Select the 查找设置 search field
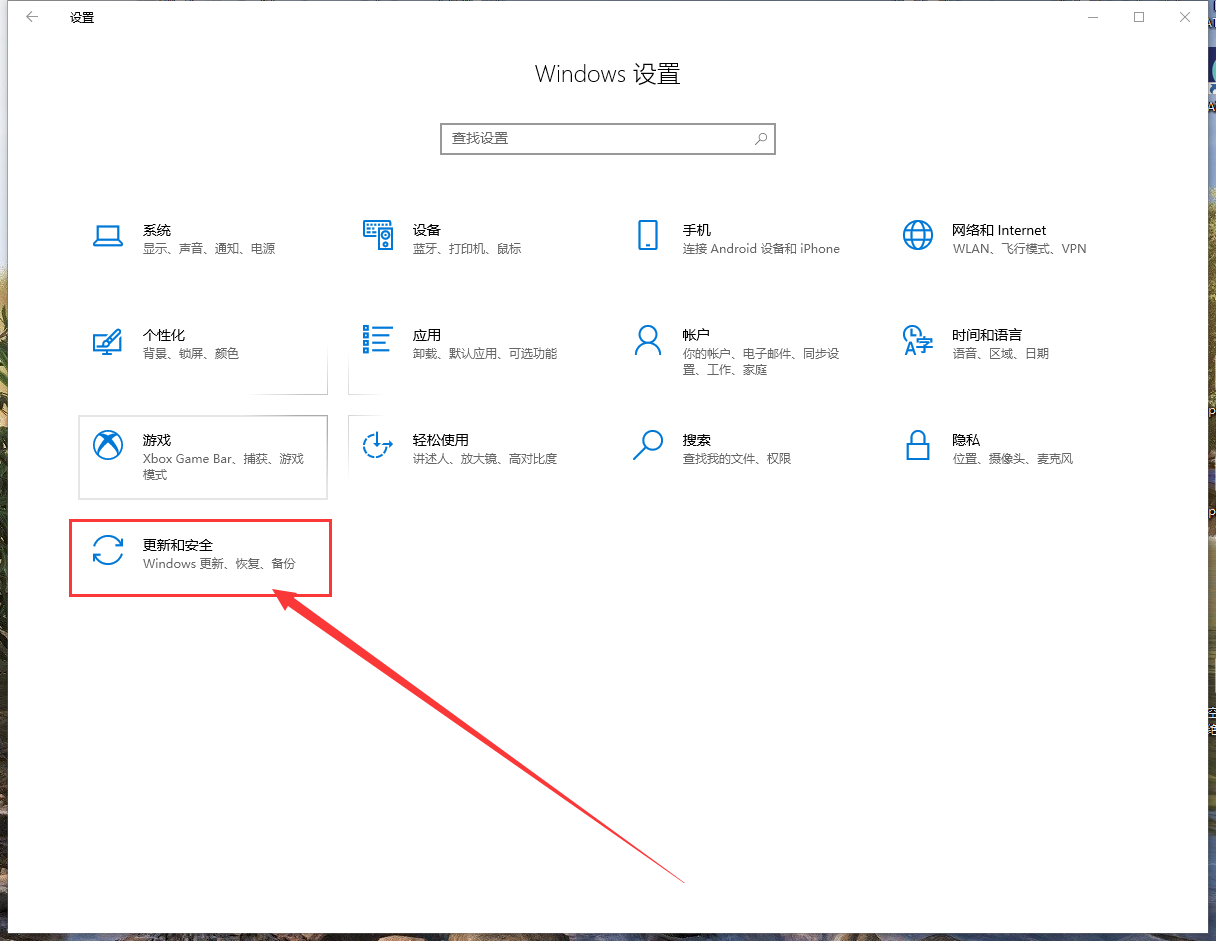Screen dimensions: 1216x941 click(x=590, y=138)
